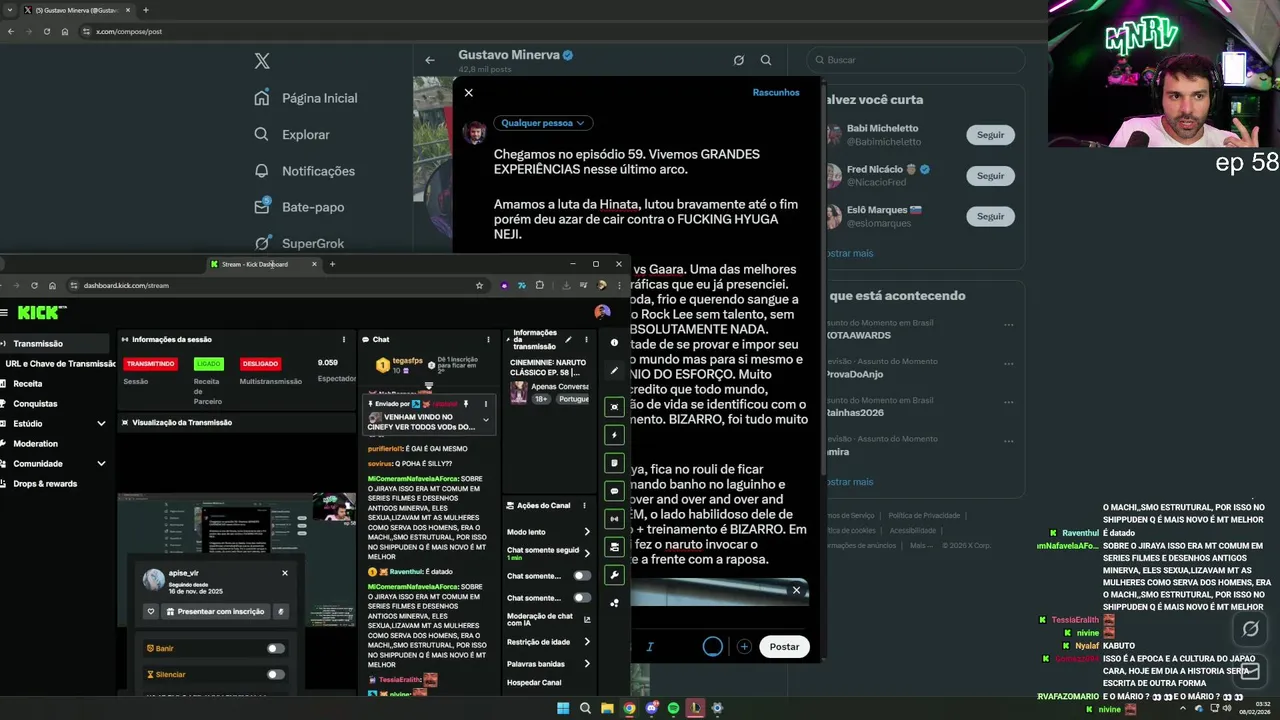Toggle the Silenciar switch

tap(275, 674)
